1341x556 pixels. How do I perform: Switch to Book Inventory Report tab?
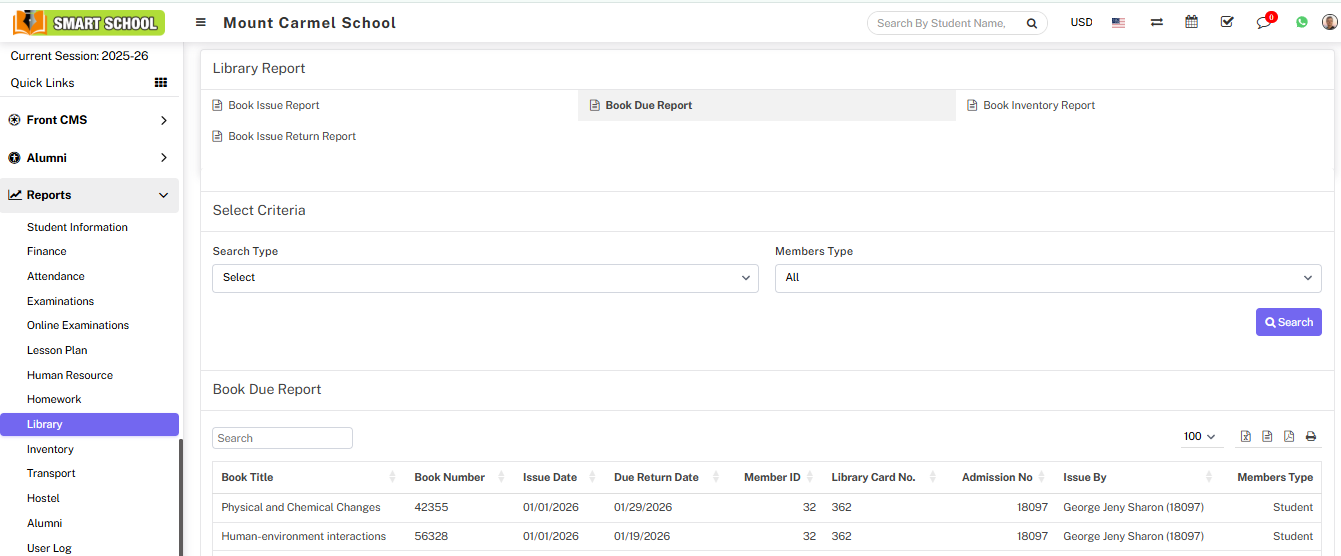coord(1038,105)
